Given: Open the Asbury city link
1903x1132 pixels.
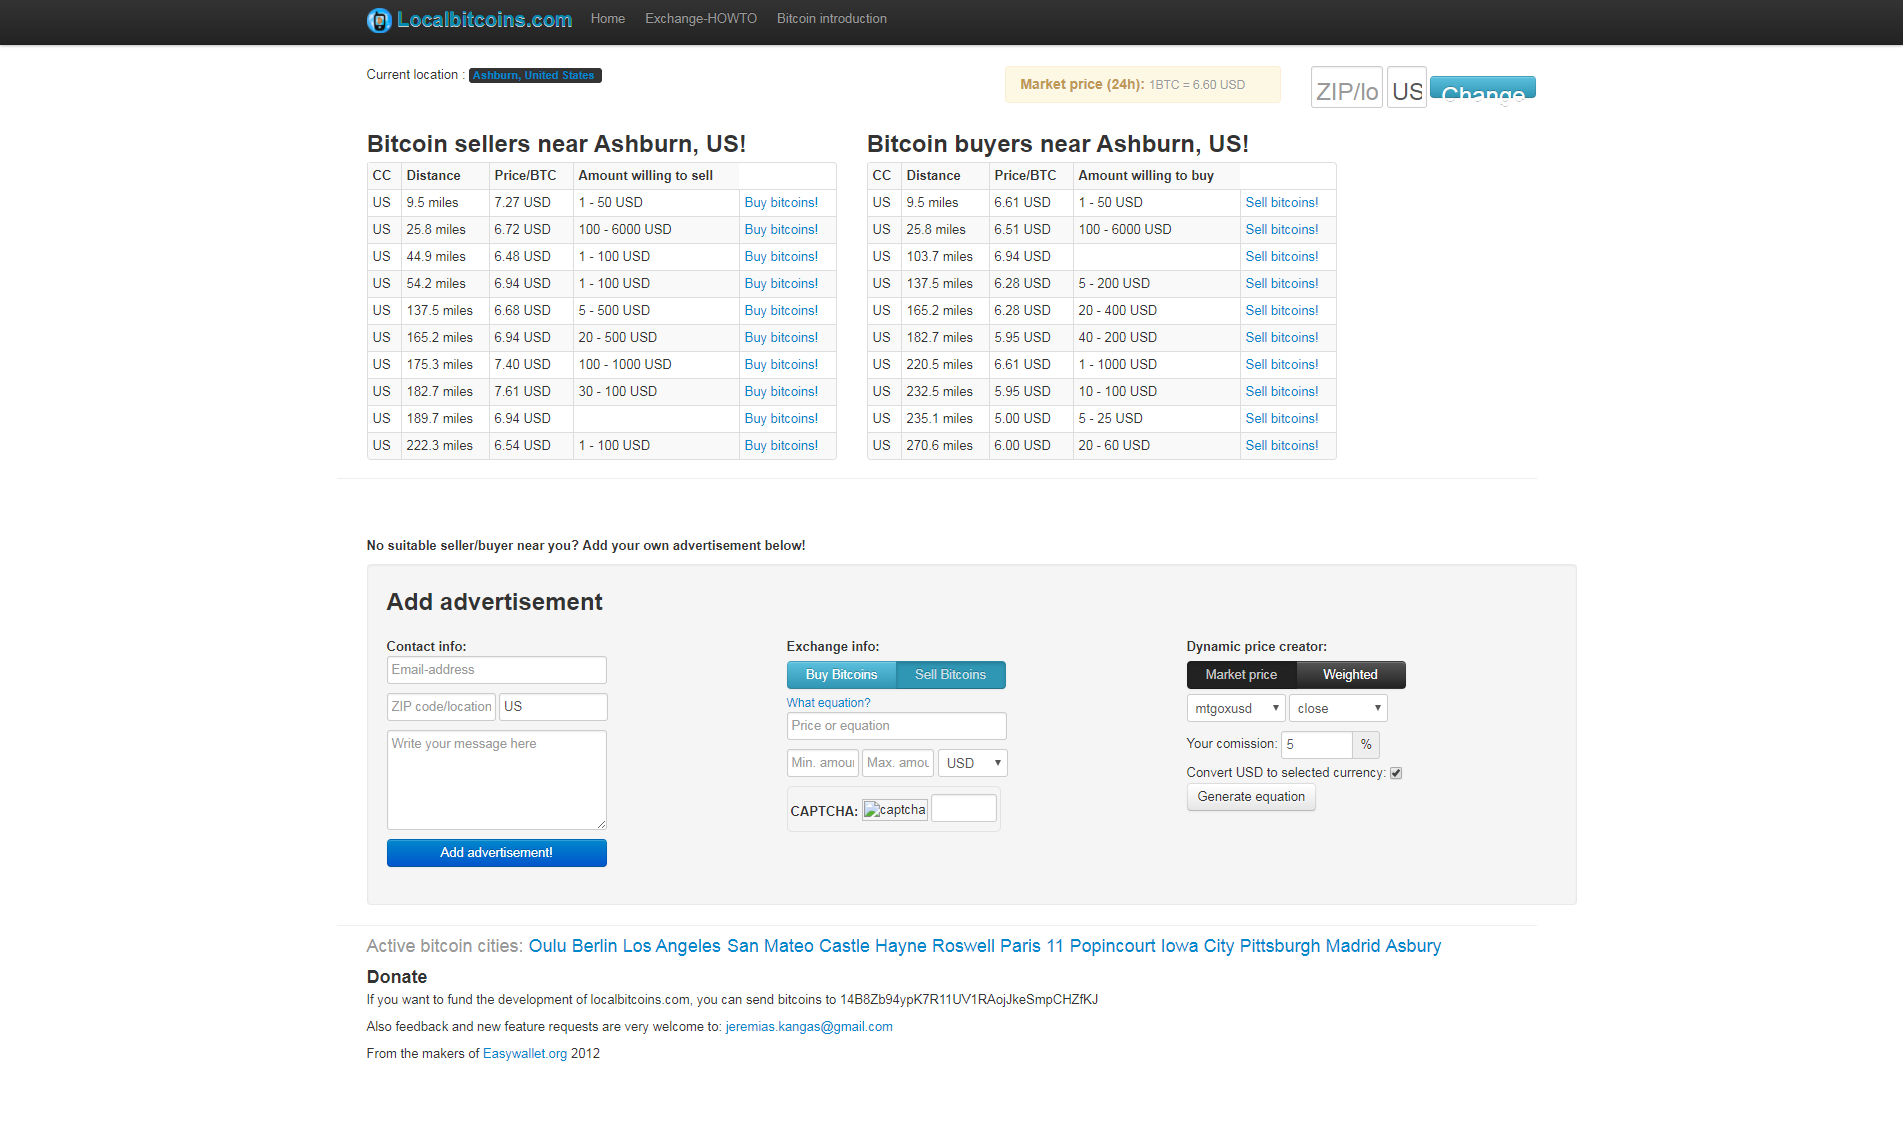Looking at the screenshot, I should [1413, 946].
